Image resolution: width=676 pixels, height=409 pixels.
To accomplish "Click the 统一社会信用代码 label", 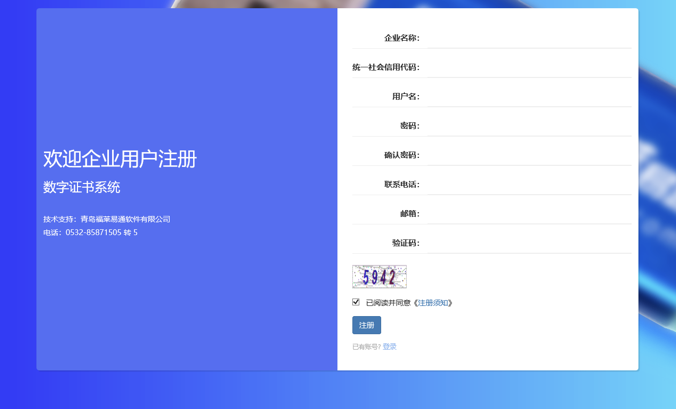I will [x=385, y=67].
